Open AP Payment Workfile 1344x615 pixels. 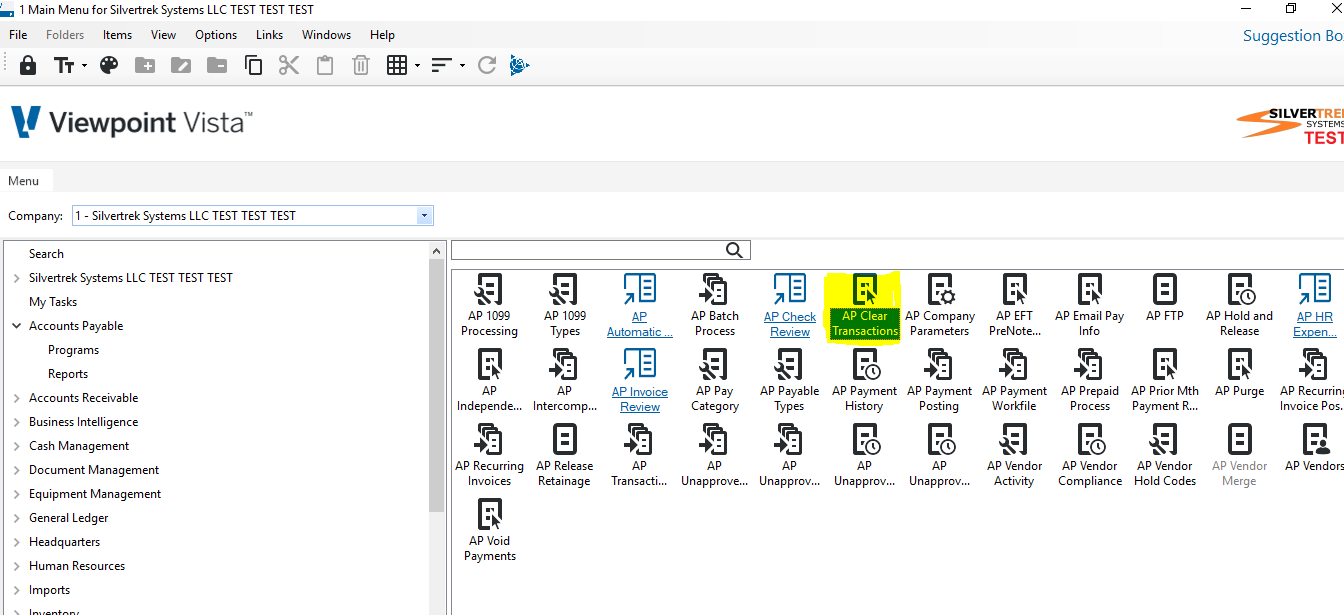(1014, 380)
